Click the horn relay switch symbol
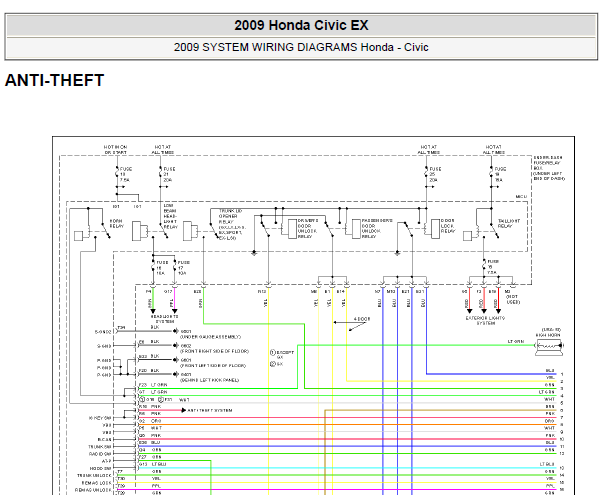Image resolution: width=601 pixels, height=495 pixels. tap(105, 230)
